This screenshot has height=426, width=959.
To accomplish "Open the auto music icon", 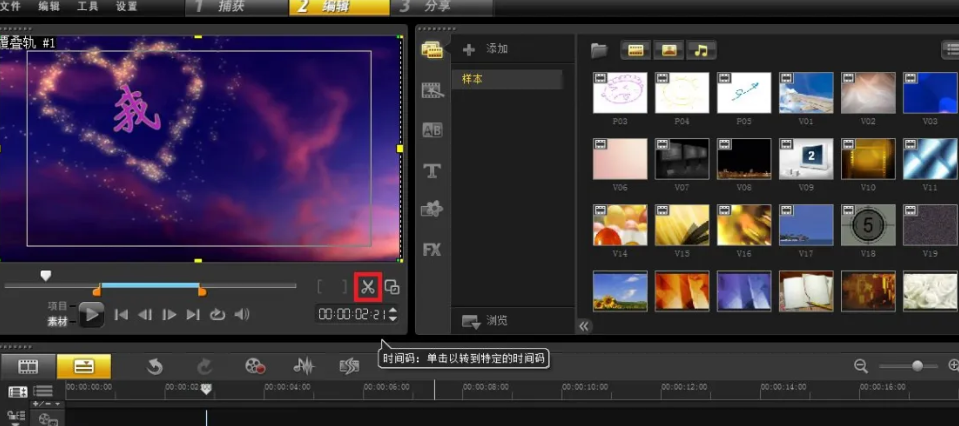I will [x=349, y=366].
